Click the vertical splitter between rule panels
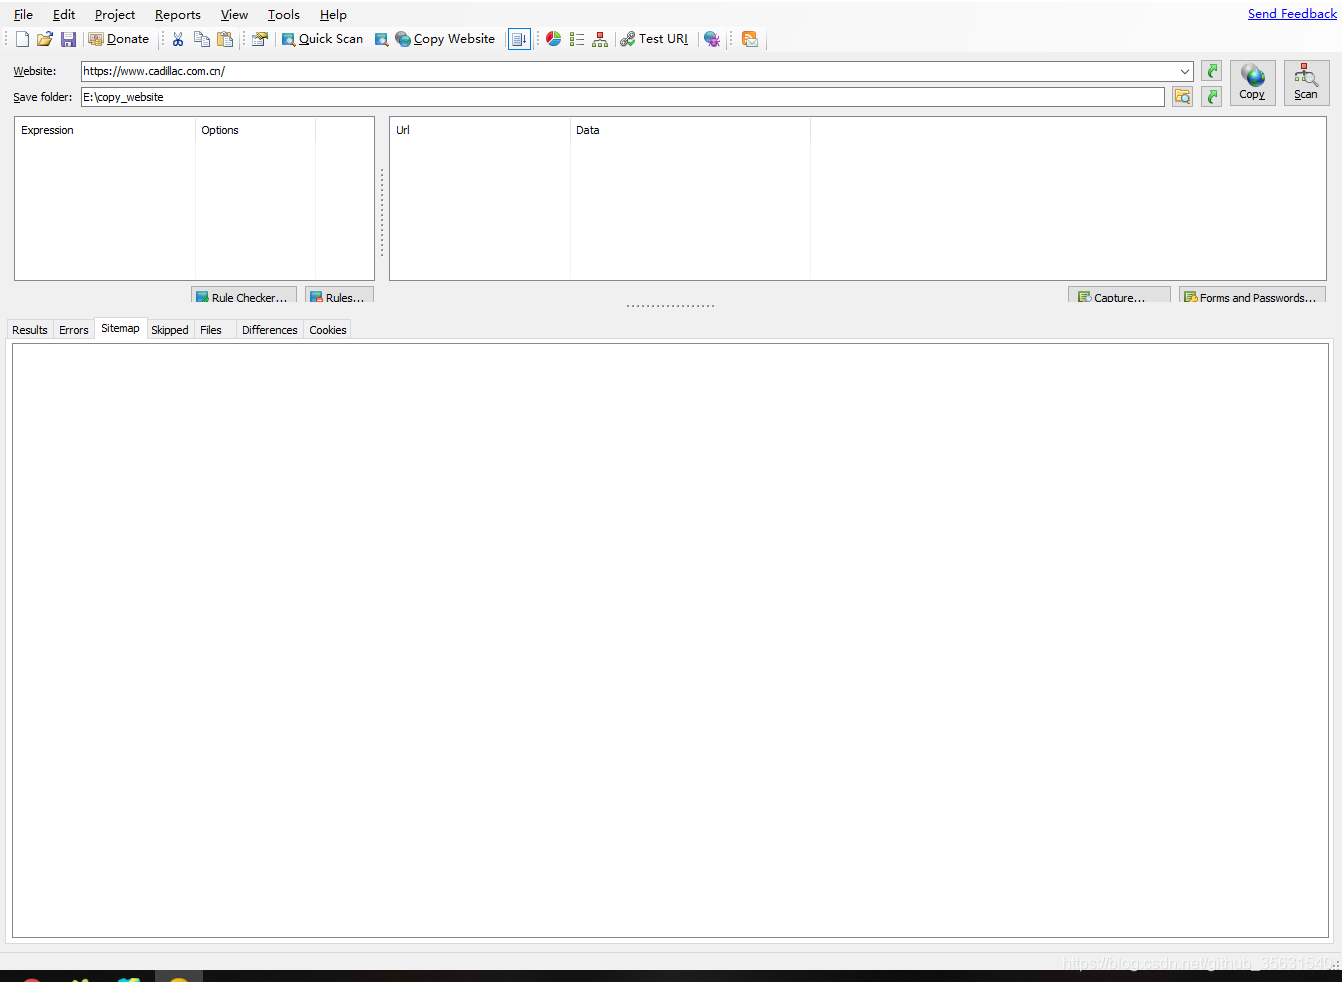This screenshot has width=1342, height=982. [382, 212]
